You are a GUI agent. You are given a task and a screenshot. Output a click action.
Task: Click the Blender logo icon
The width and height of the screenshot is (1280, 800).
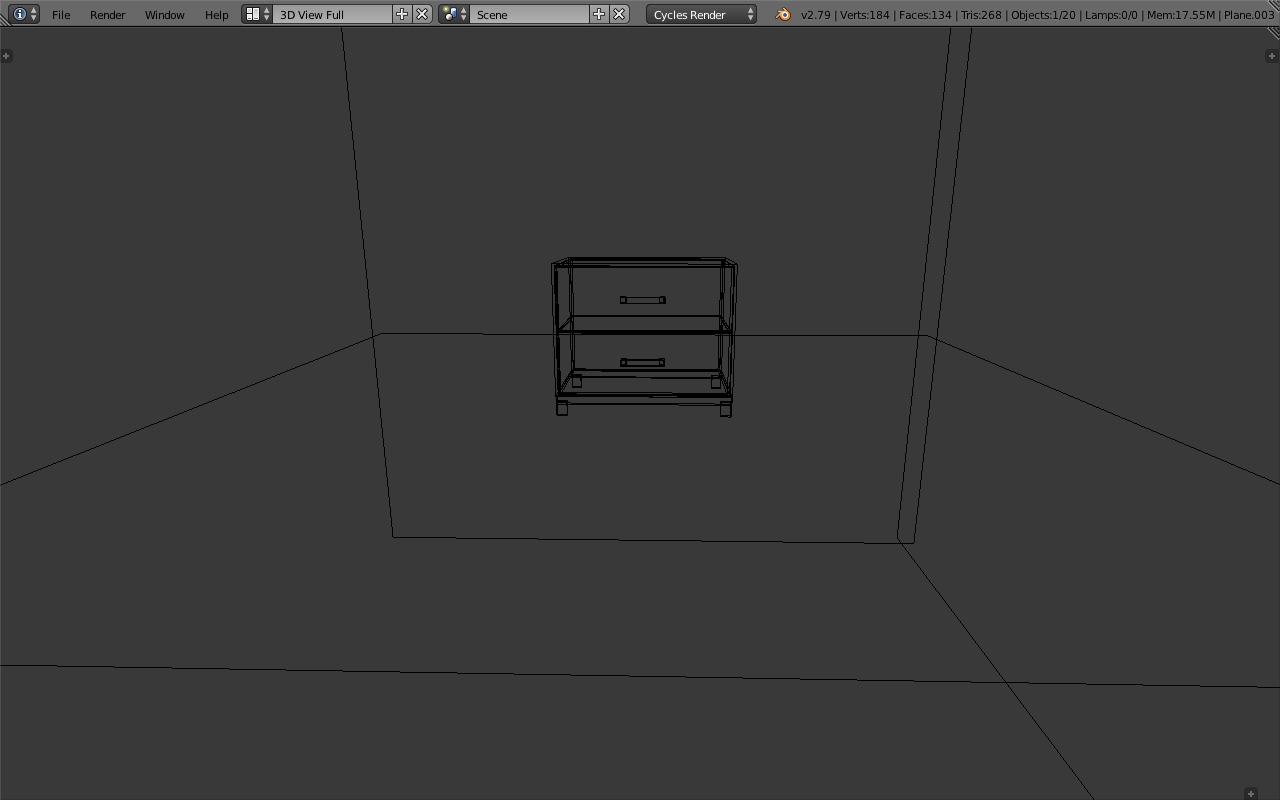click(x=783, y=14)
